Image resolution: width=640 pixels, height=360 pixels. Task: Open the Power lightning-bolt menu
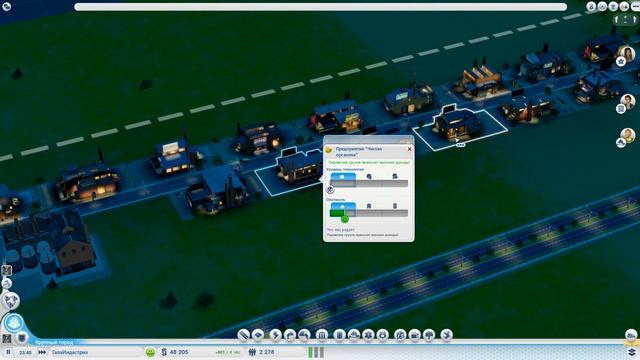(276, 335)
